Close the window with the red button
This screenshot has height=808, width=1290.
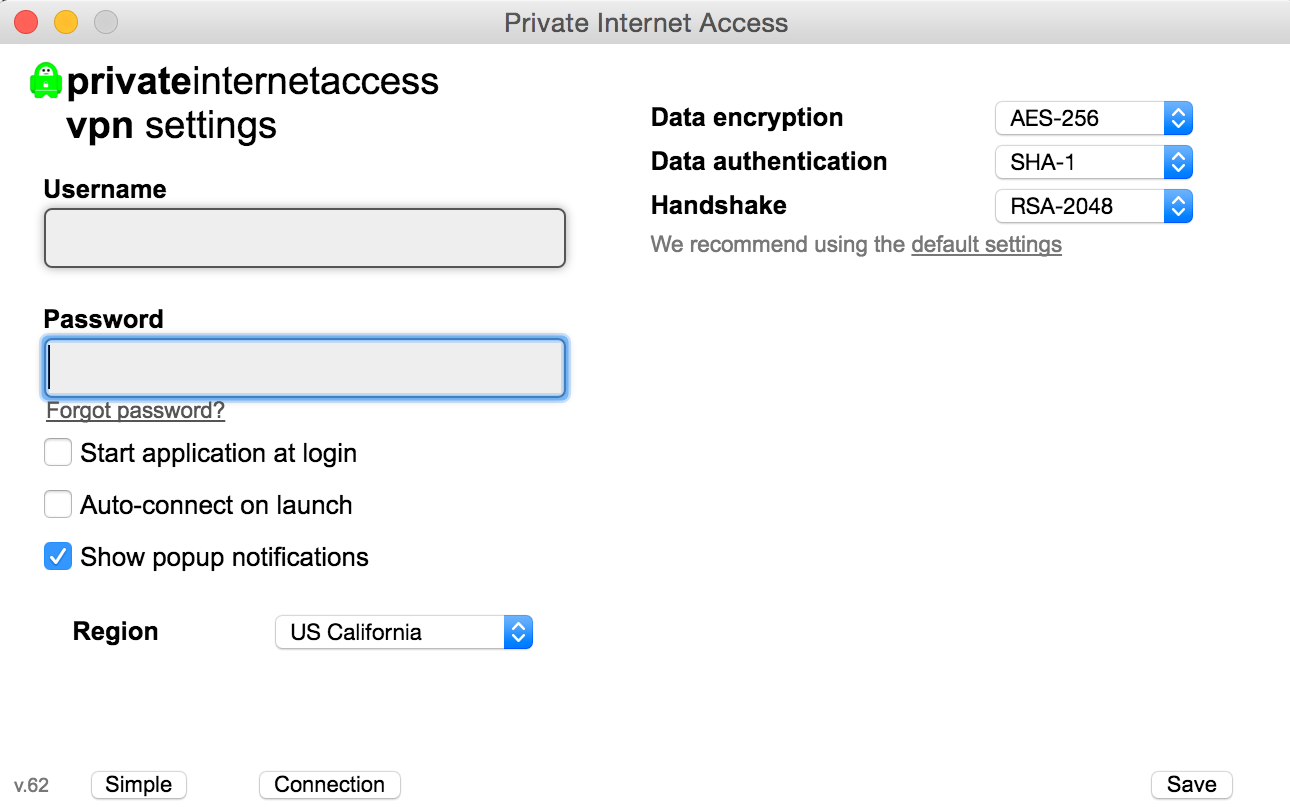[26, 22]
